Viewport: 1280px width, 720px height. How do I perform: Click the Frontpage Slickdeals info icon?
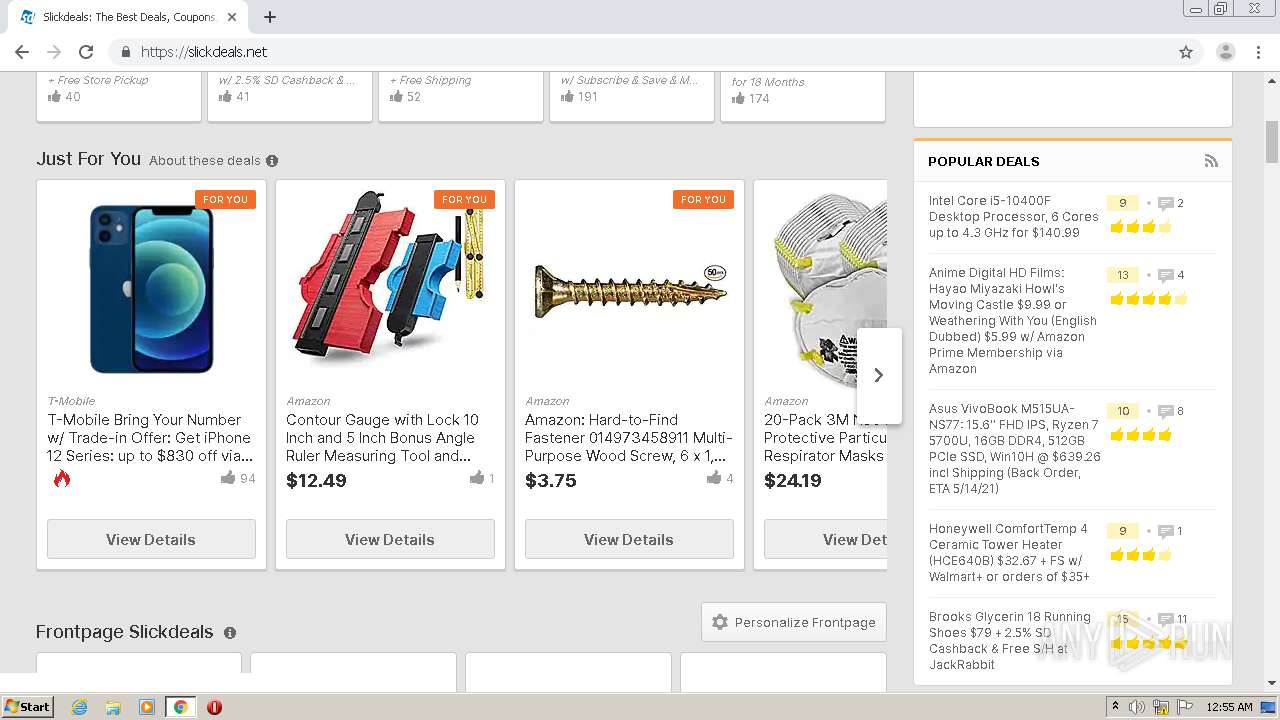pos(230,633)
